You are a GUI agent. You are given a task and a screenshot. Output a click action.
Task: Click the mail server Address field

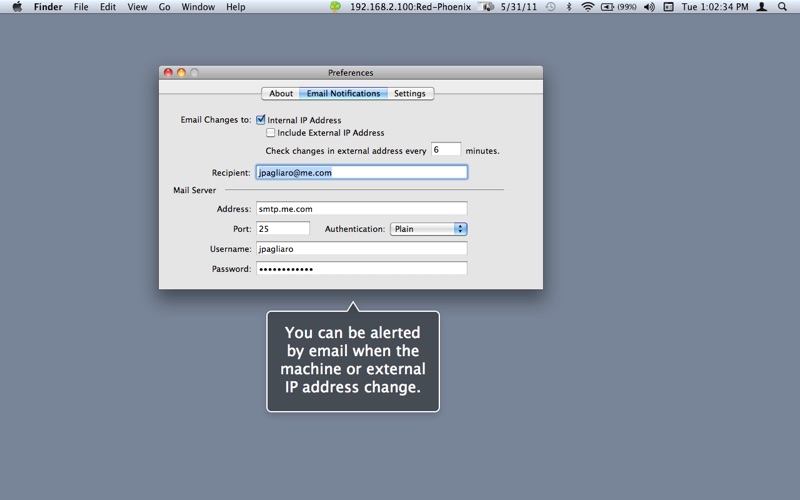361,209
